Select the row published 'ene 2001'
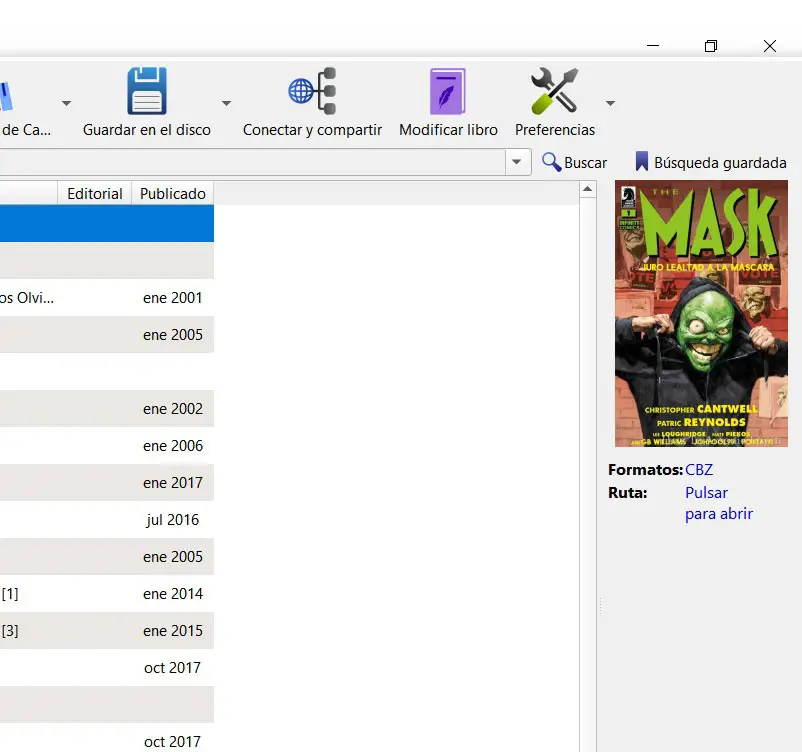The image size is (802, 752). 107,298
